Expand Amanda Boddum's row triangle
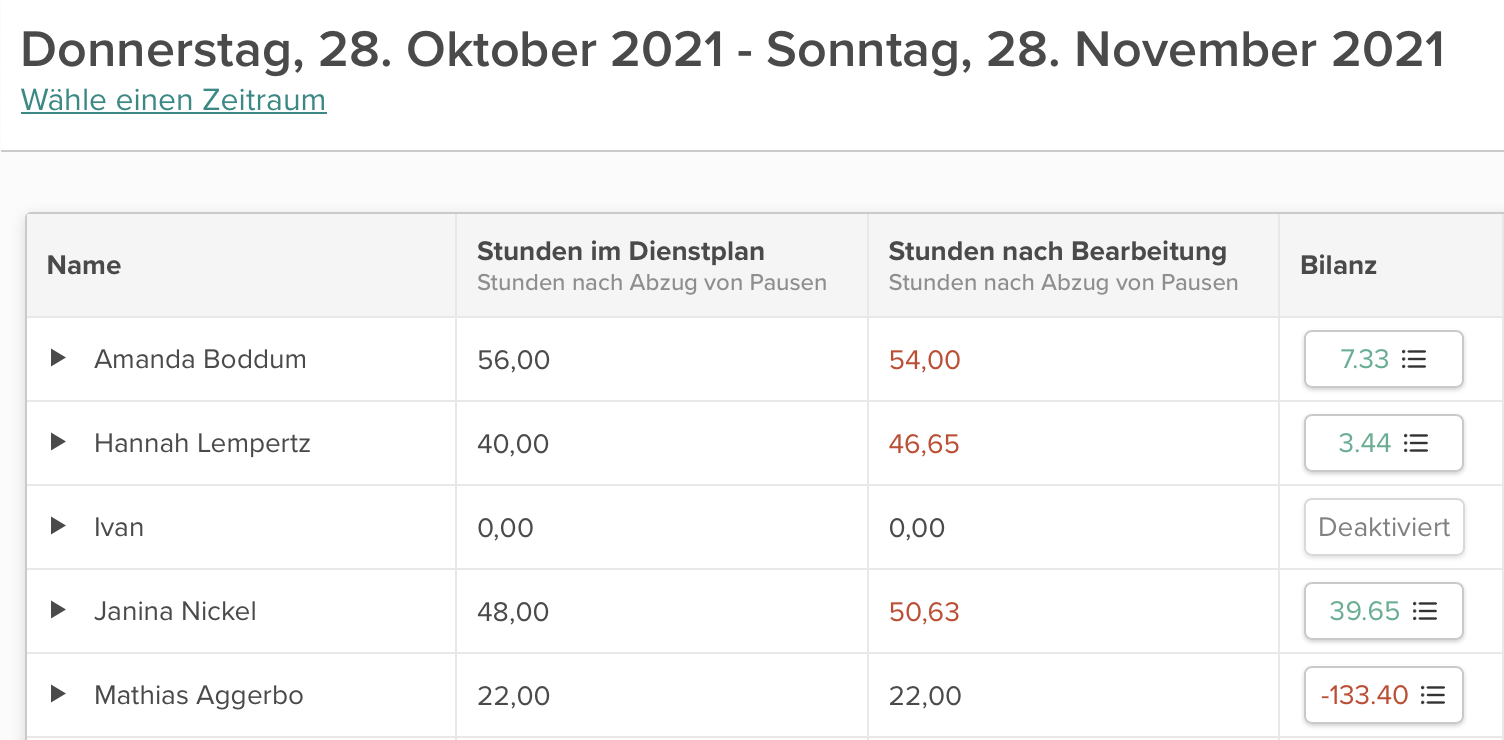Screen dimensions: 1504x740 coord(58,358)
